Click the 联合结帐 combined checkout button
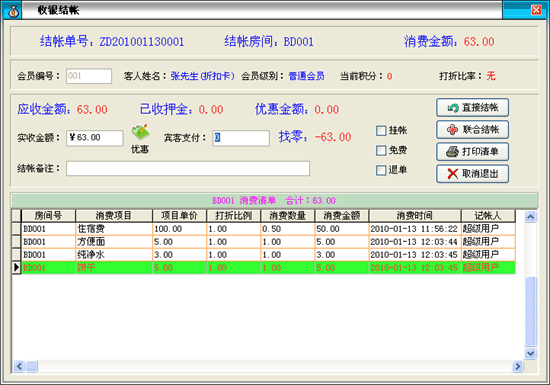Image resolution: width=550 pixels, height=385 pixels. tap(472, 130)
